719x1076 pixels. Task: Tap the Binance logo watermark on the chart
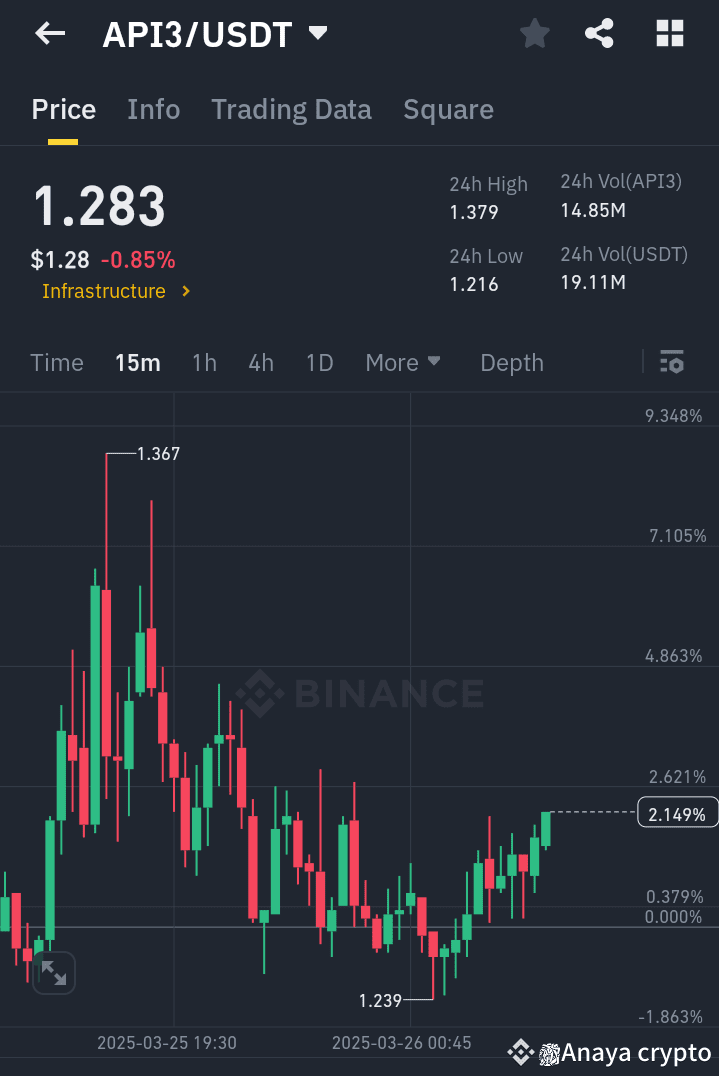tap(358, 692)
